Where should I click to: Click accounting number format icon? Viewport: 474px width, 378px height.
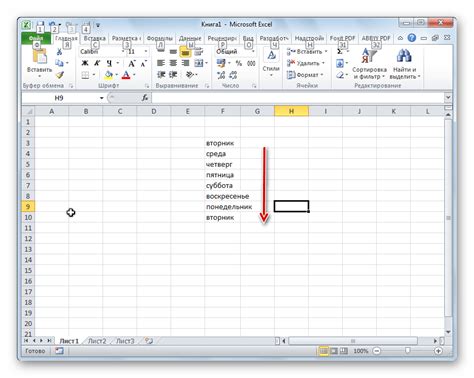point(221,63)
